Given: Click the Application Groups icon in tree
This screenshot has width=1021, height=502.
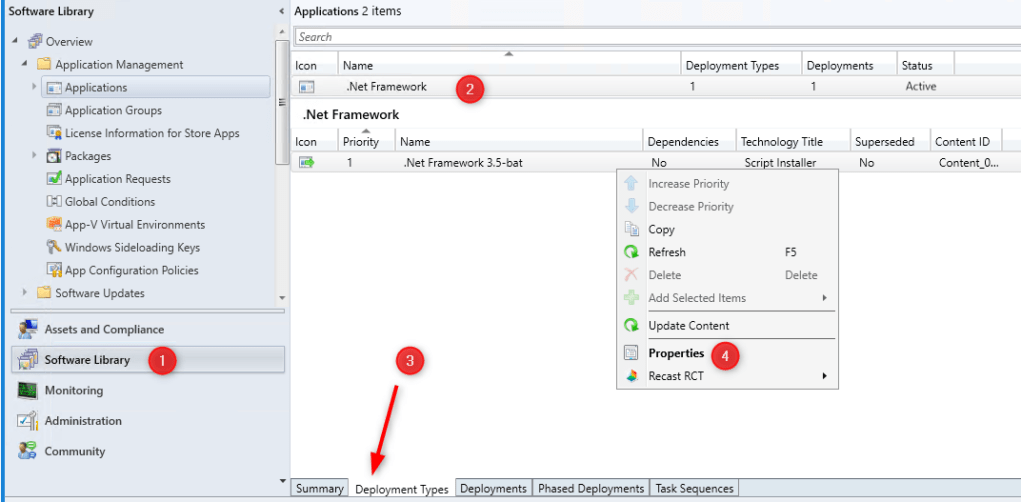Looking at the screenshot, I should coord(55,111).
